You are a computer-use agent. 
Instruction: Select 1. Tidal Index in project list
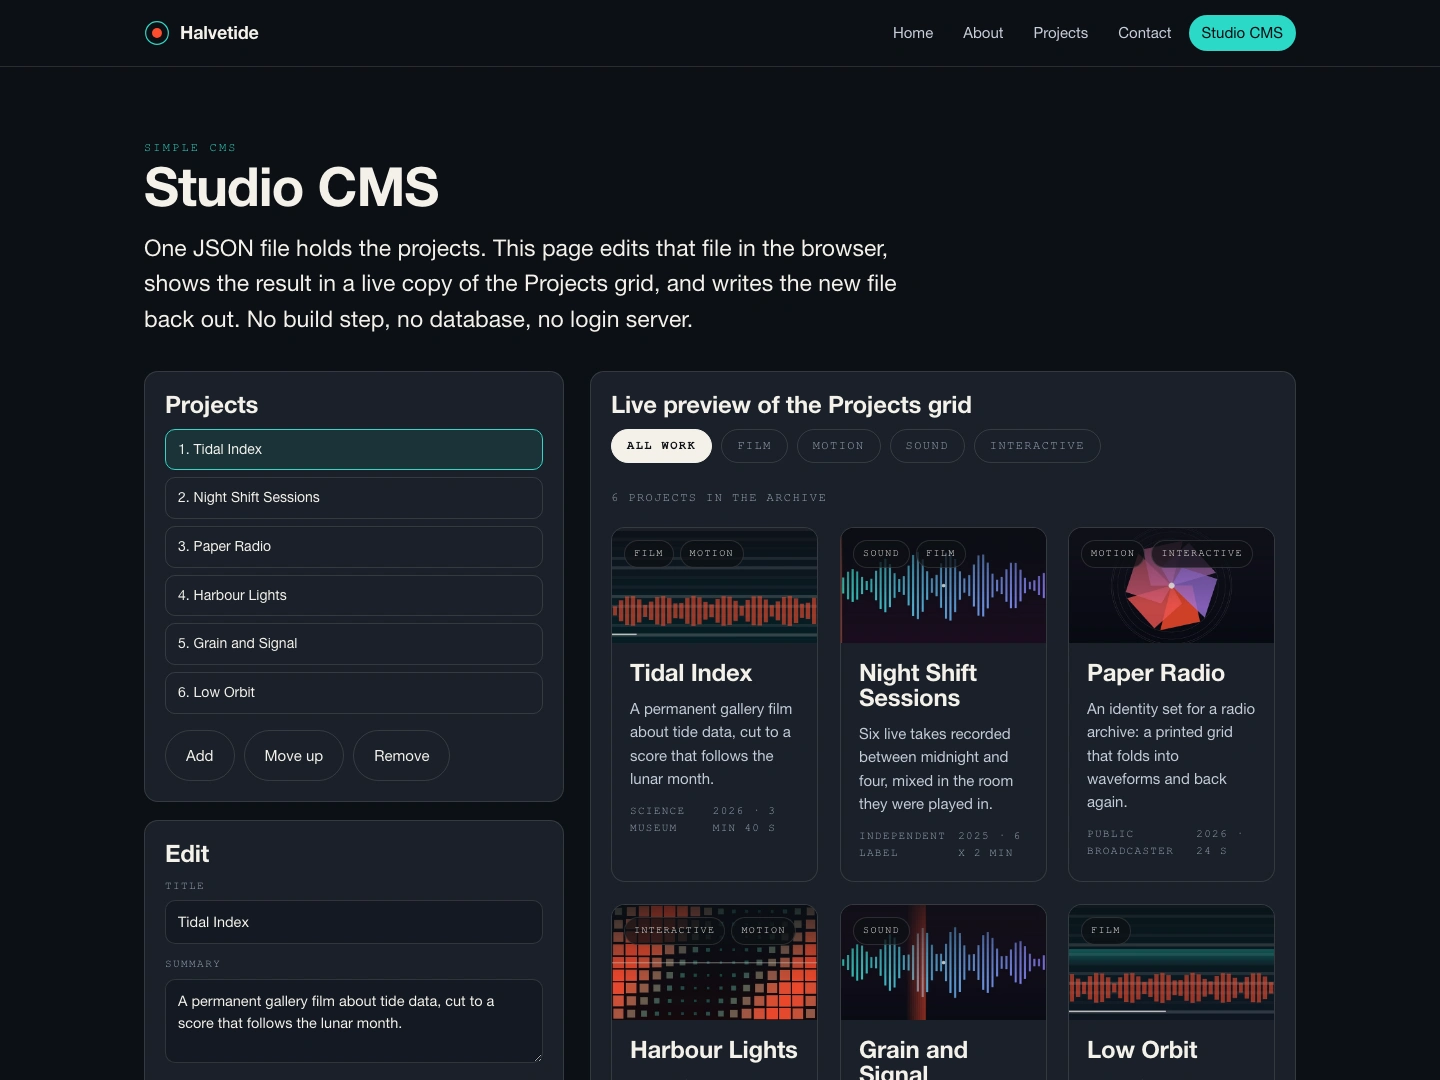tap(354, 449)
